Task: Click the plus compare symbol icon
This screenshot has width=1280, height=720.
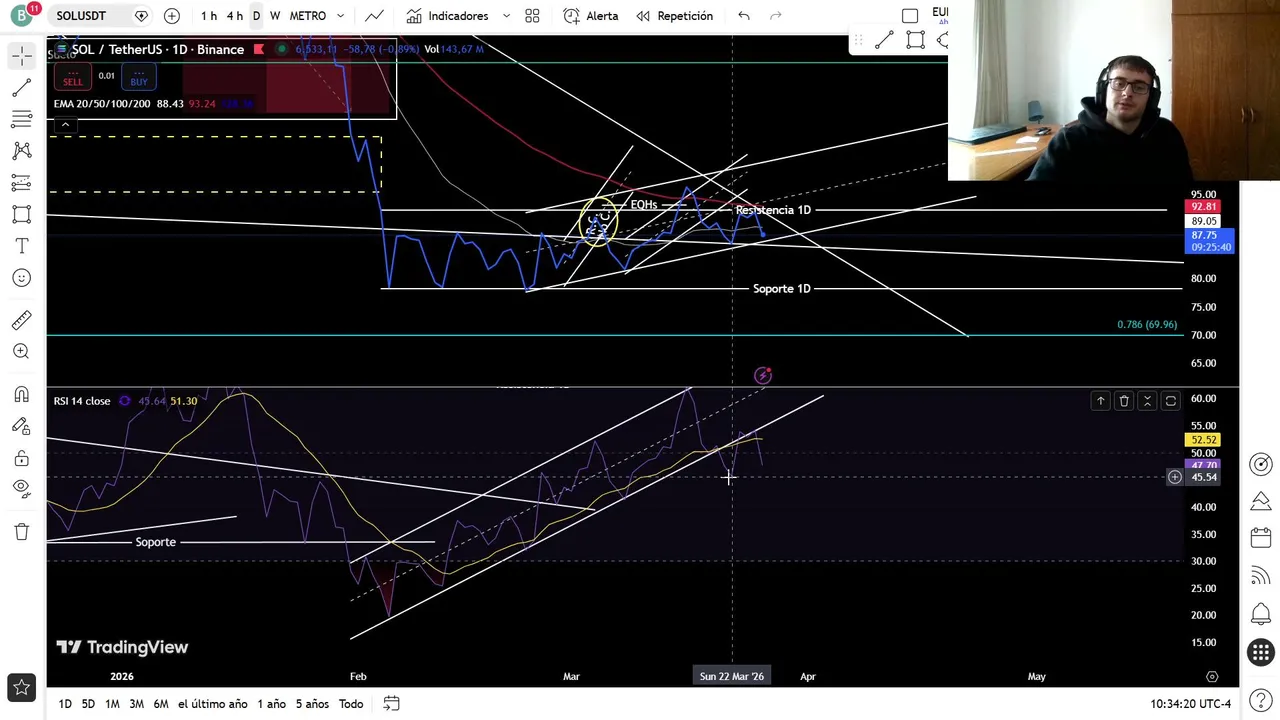Action: click(171, 16)
